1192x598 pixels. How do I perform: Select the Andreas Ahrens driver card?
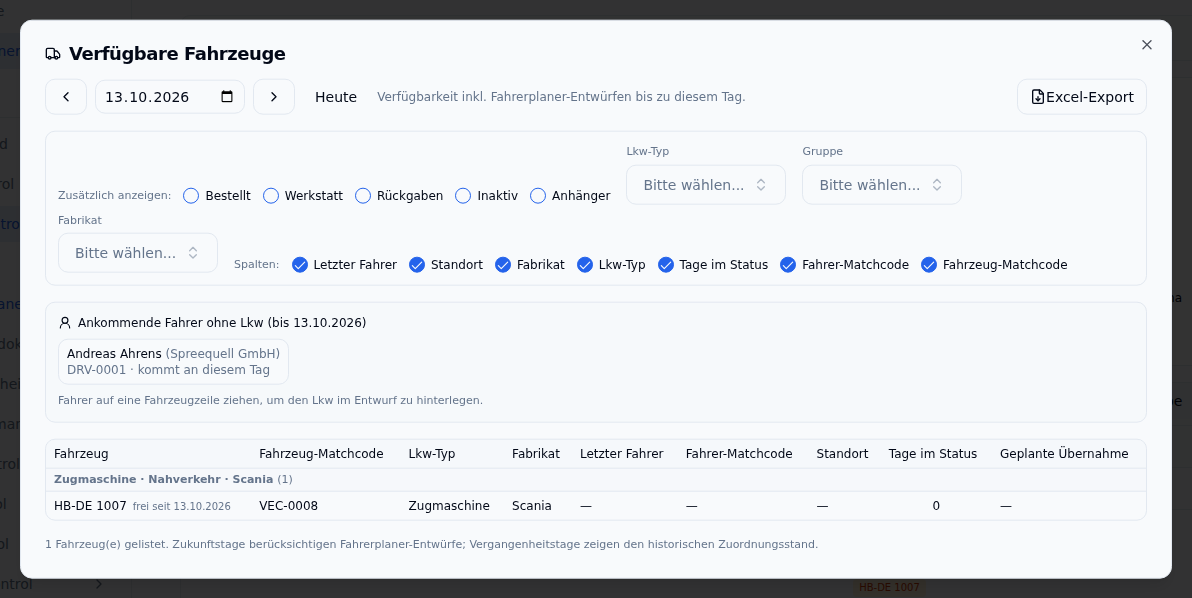173,362
